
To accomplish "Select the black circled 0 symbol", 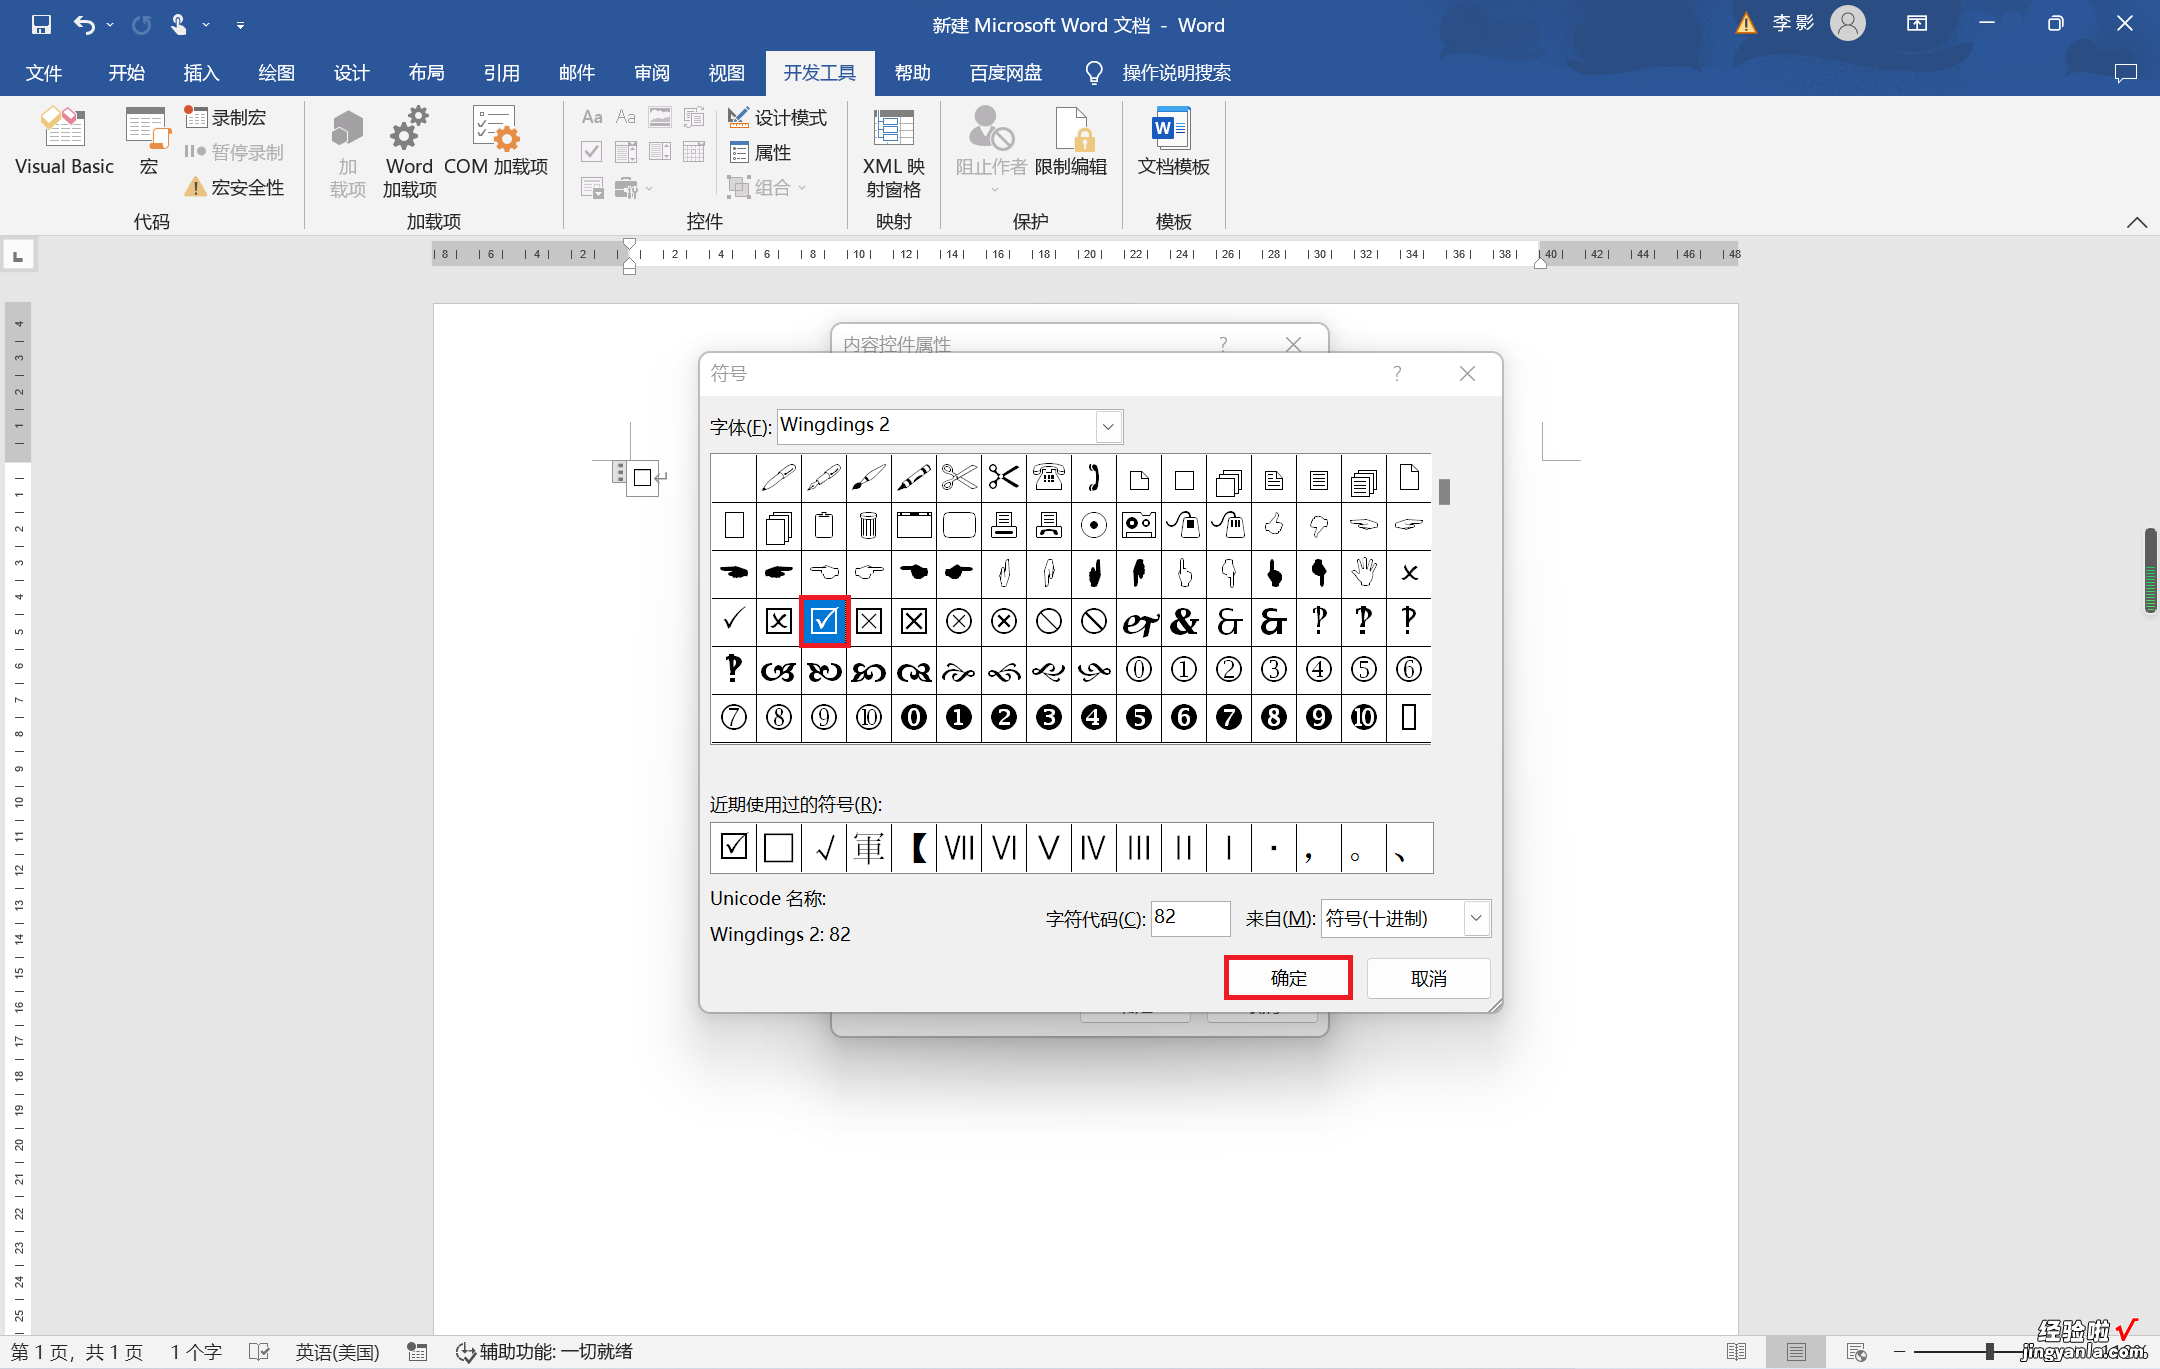I will 914,717.
